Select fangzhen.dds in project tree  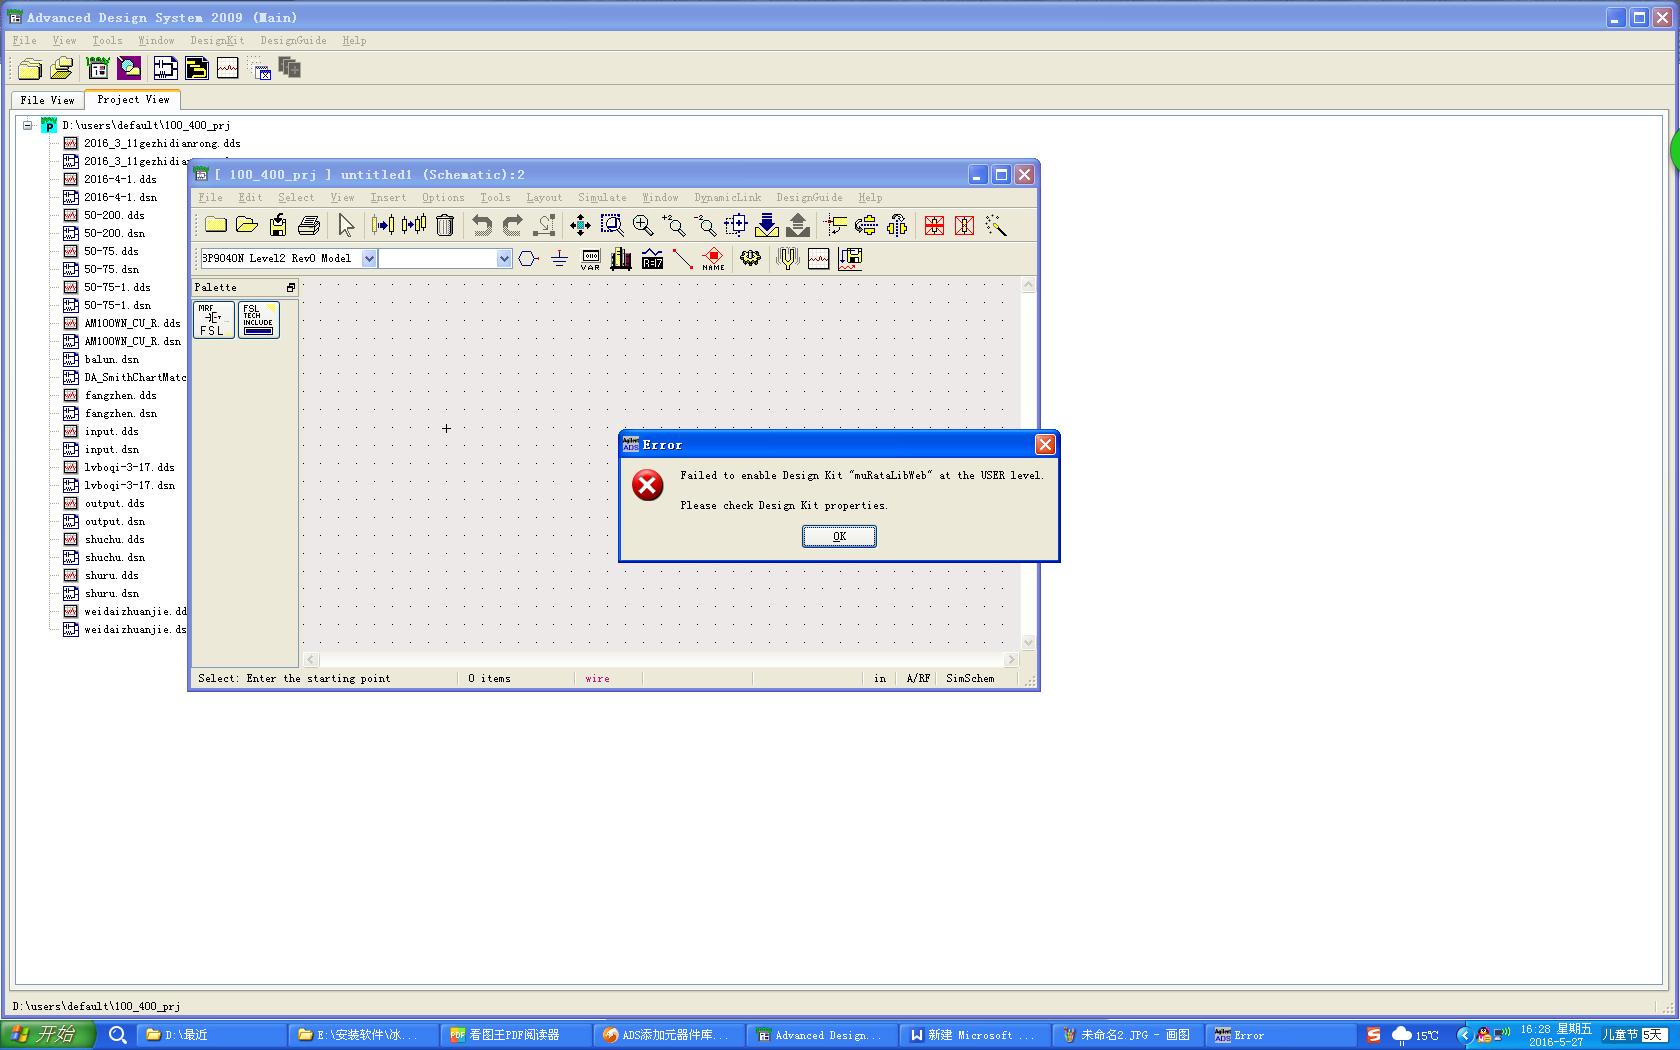click(120, 395)
